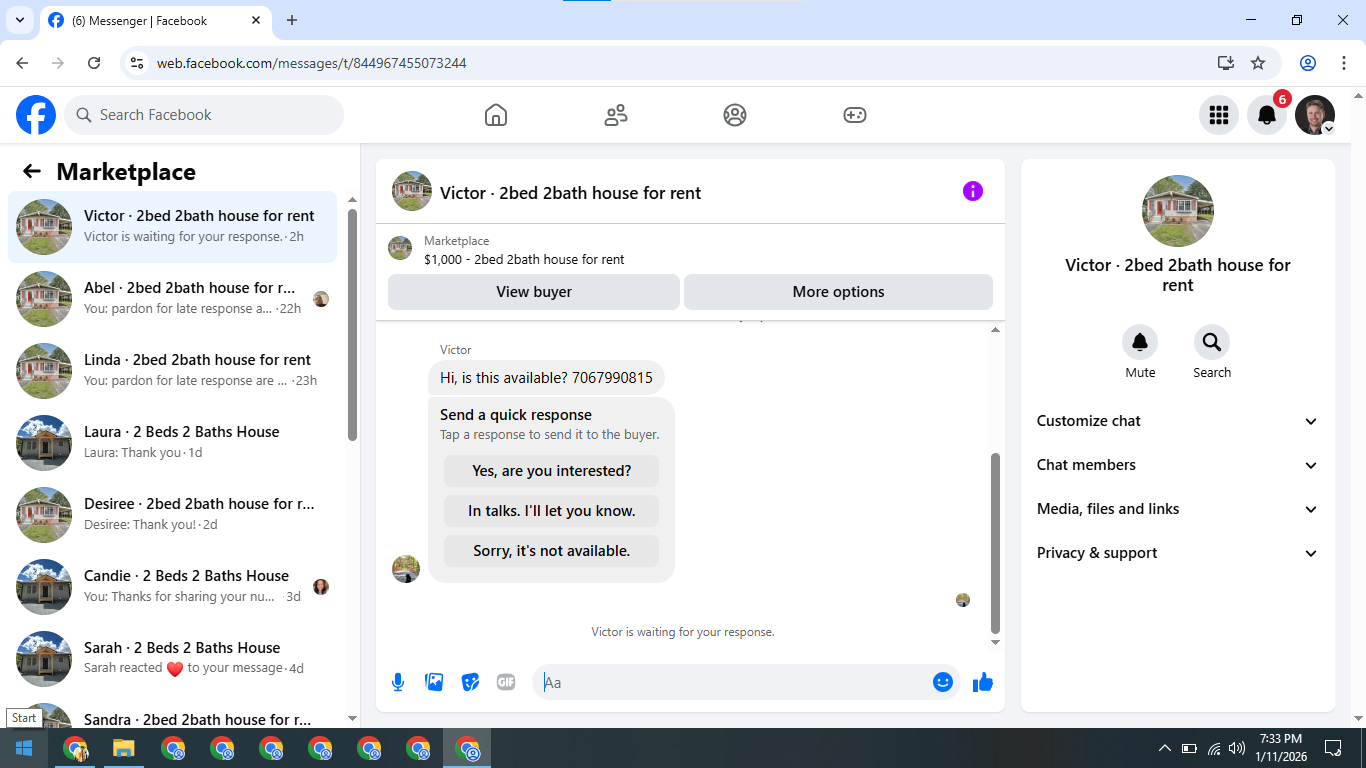Viewport: 1366px width, 768px height.
Task: Click the Search Facebook field
Action: pos(204,115)
